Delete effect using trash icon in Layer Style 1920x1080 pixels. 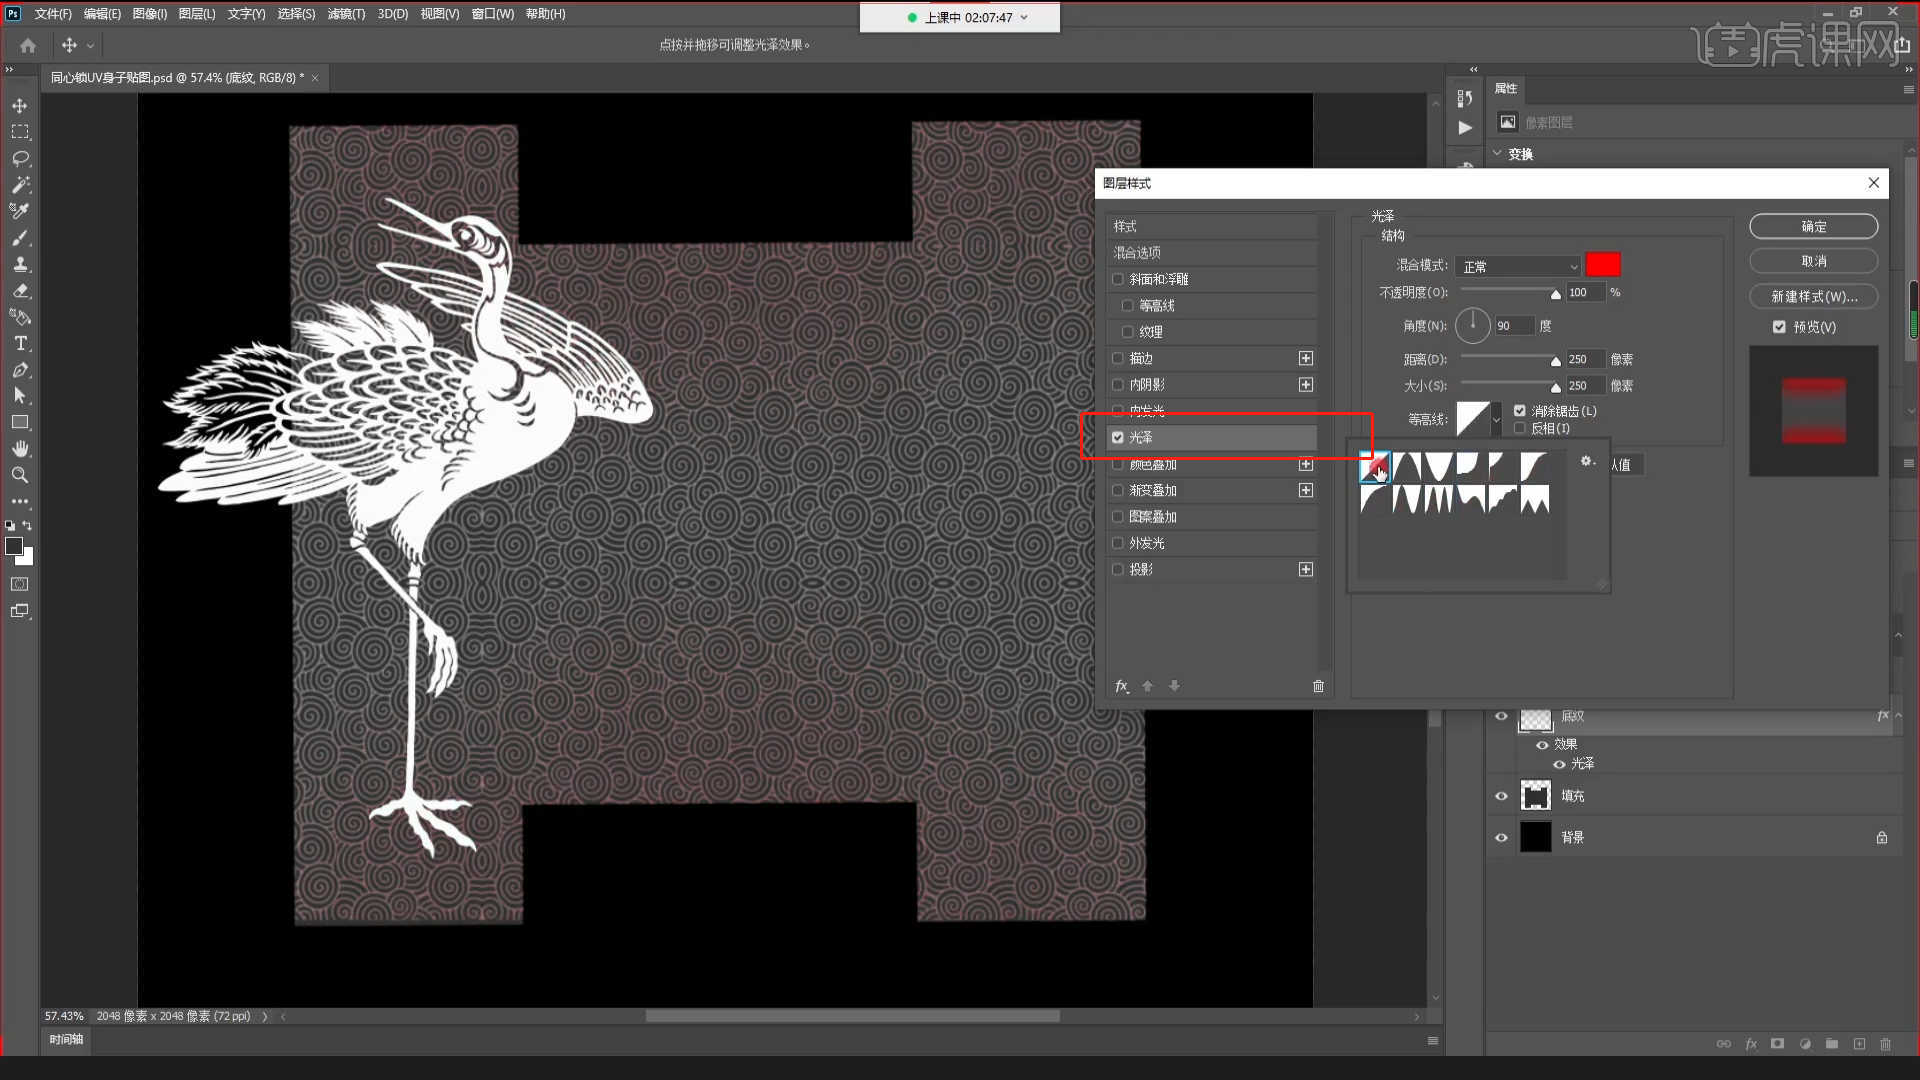pos(1318,686)
